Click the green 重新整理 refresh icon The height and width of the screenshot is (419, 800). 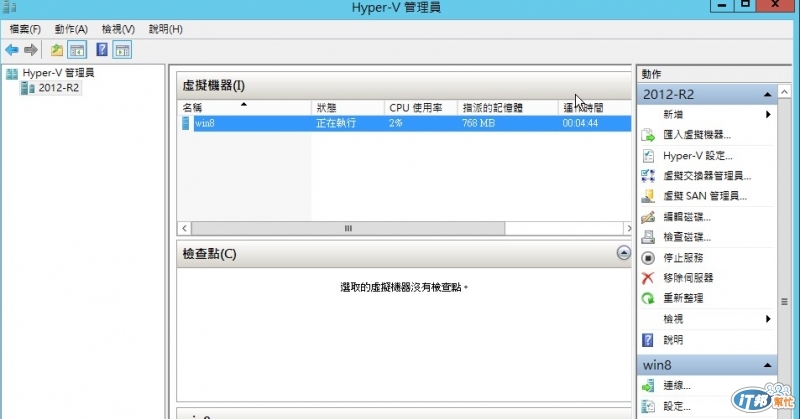648,299
